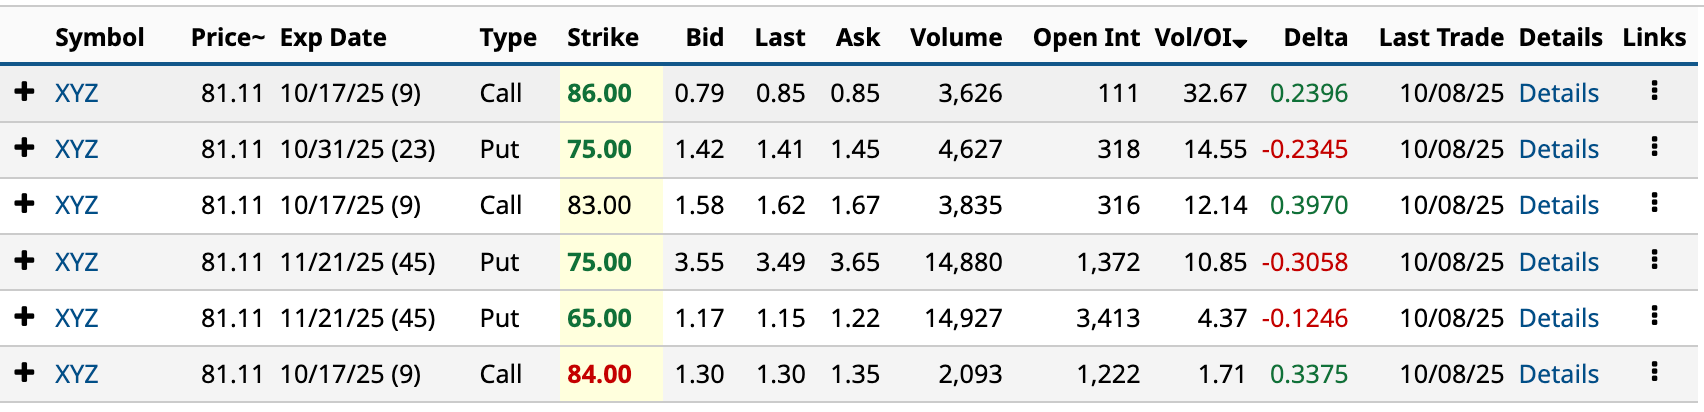Image resolution: width=1704 pixels, height=412 pixels.
Task: Expand the 84.00 Call row plus icon
Action: coord(25,373)
